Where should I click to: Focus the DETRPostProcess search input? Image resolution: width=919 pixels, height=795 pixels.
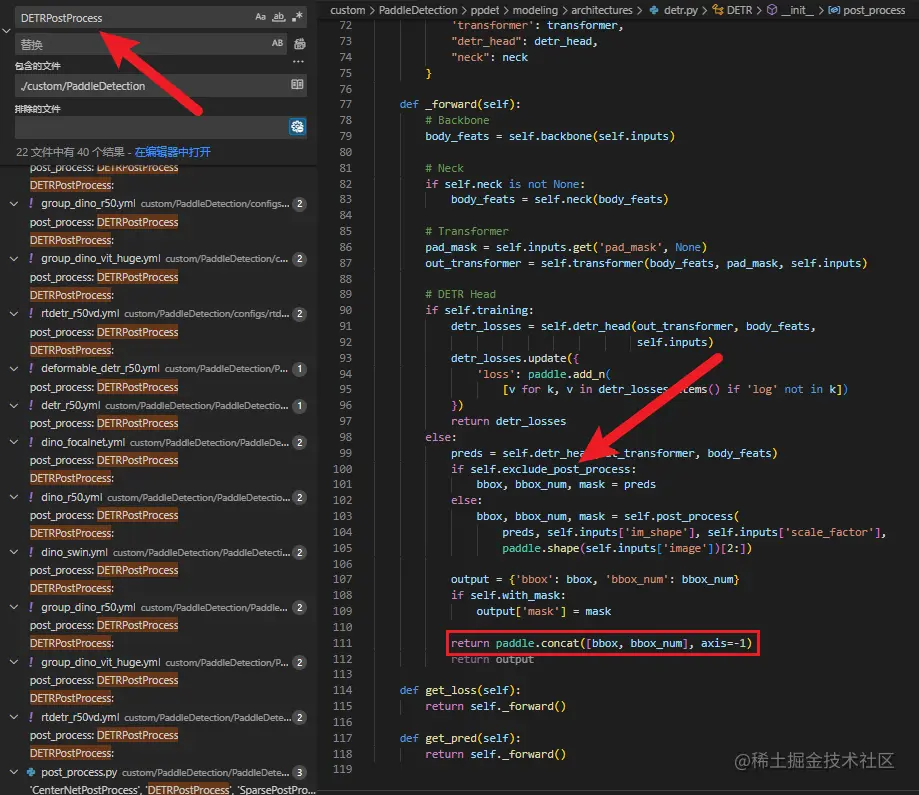coord(135,18)
